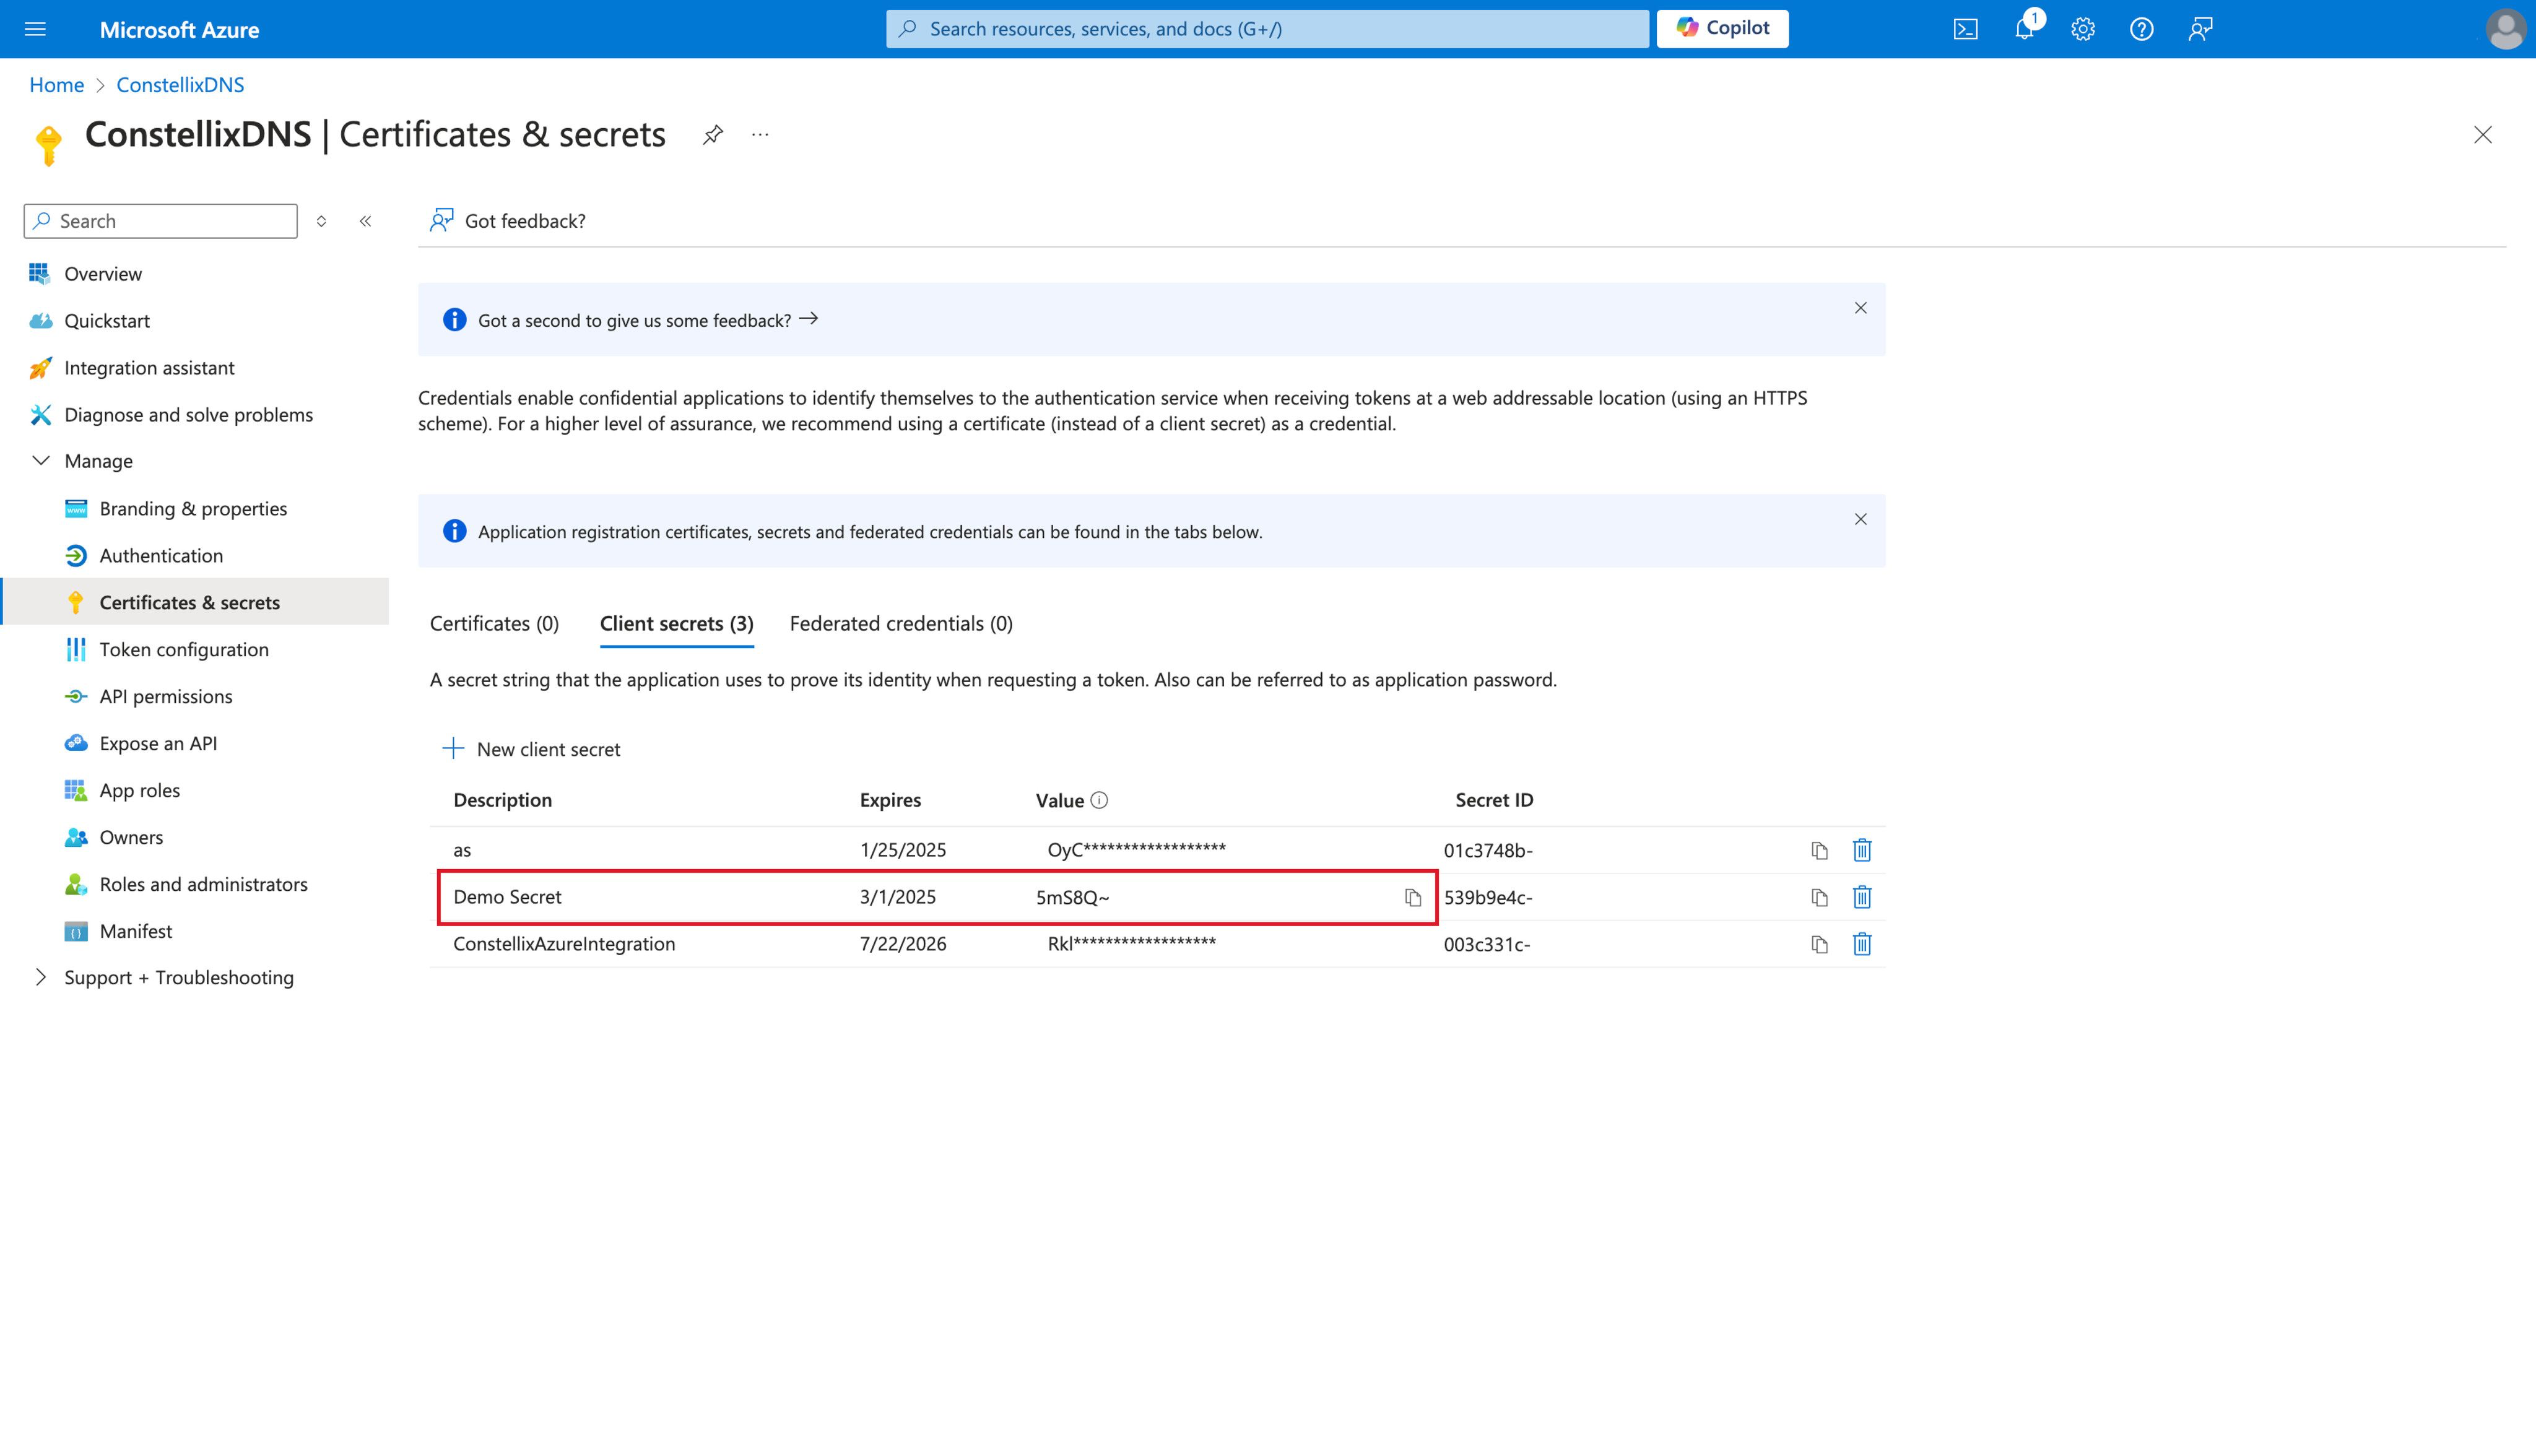Select the Demo Secret description text
Viewport: 2536px width, 1456px height.
[507, 897]
